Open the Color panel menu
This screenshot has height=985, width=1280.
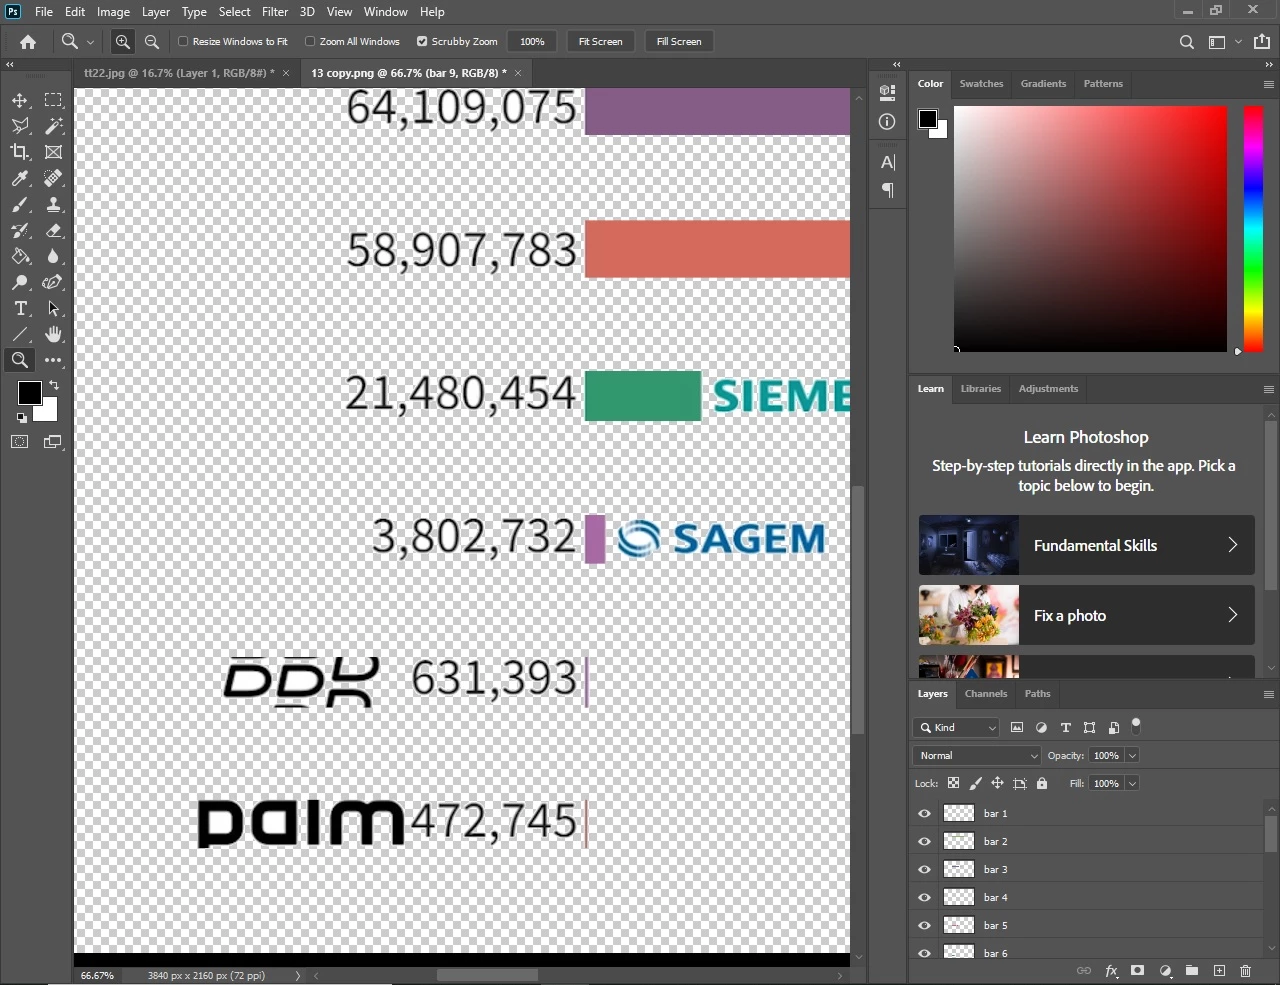click(x=1268, y=84)
